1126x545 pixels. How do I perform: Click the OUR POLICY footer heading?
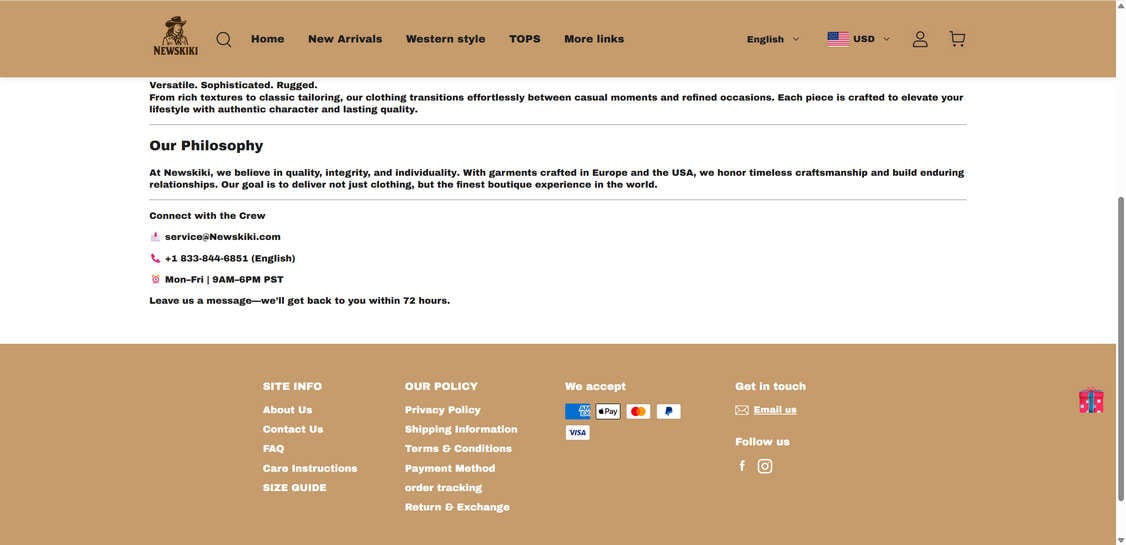coord(441,386)
